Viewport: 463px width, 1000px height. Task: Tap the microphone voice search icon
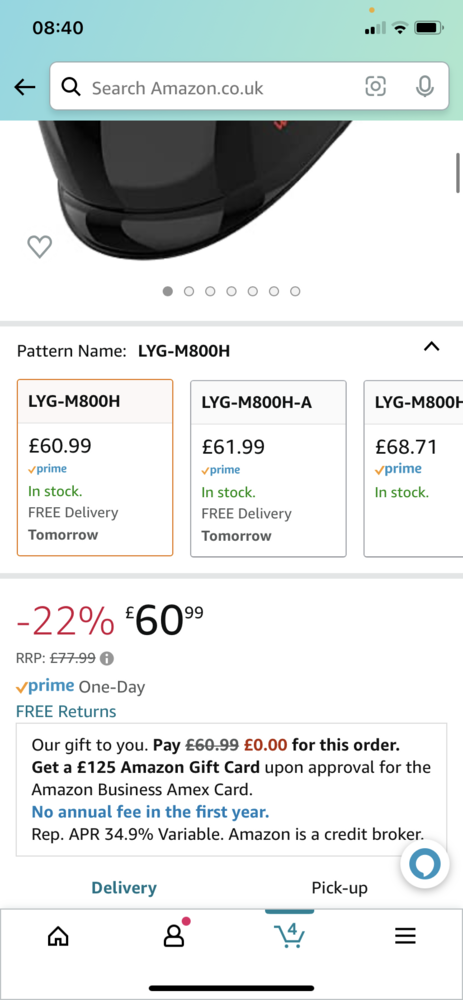pos(425,86)
